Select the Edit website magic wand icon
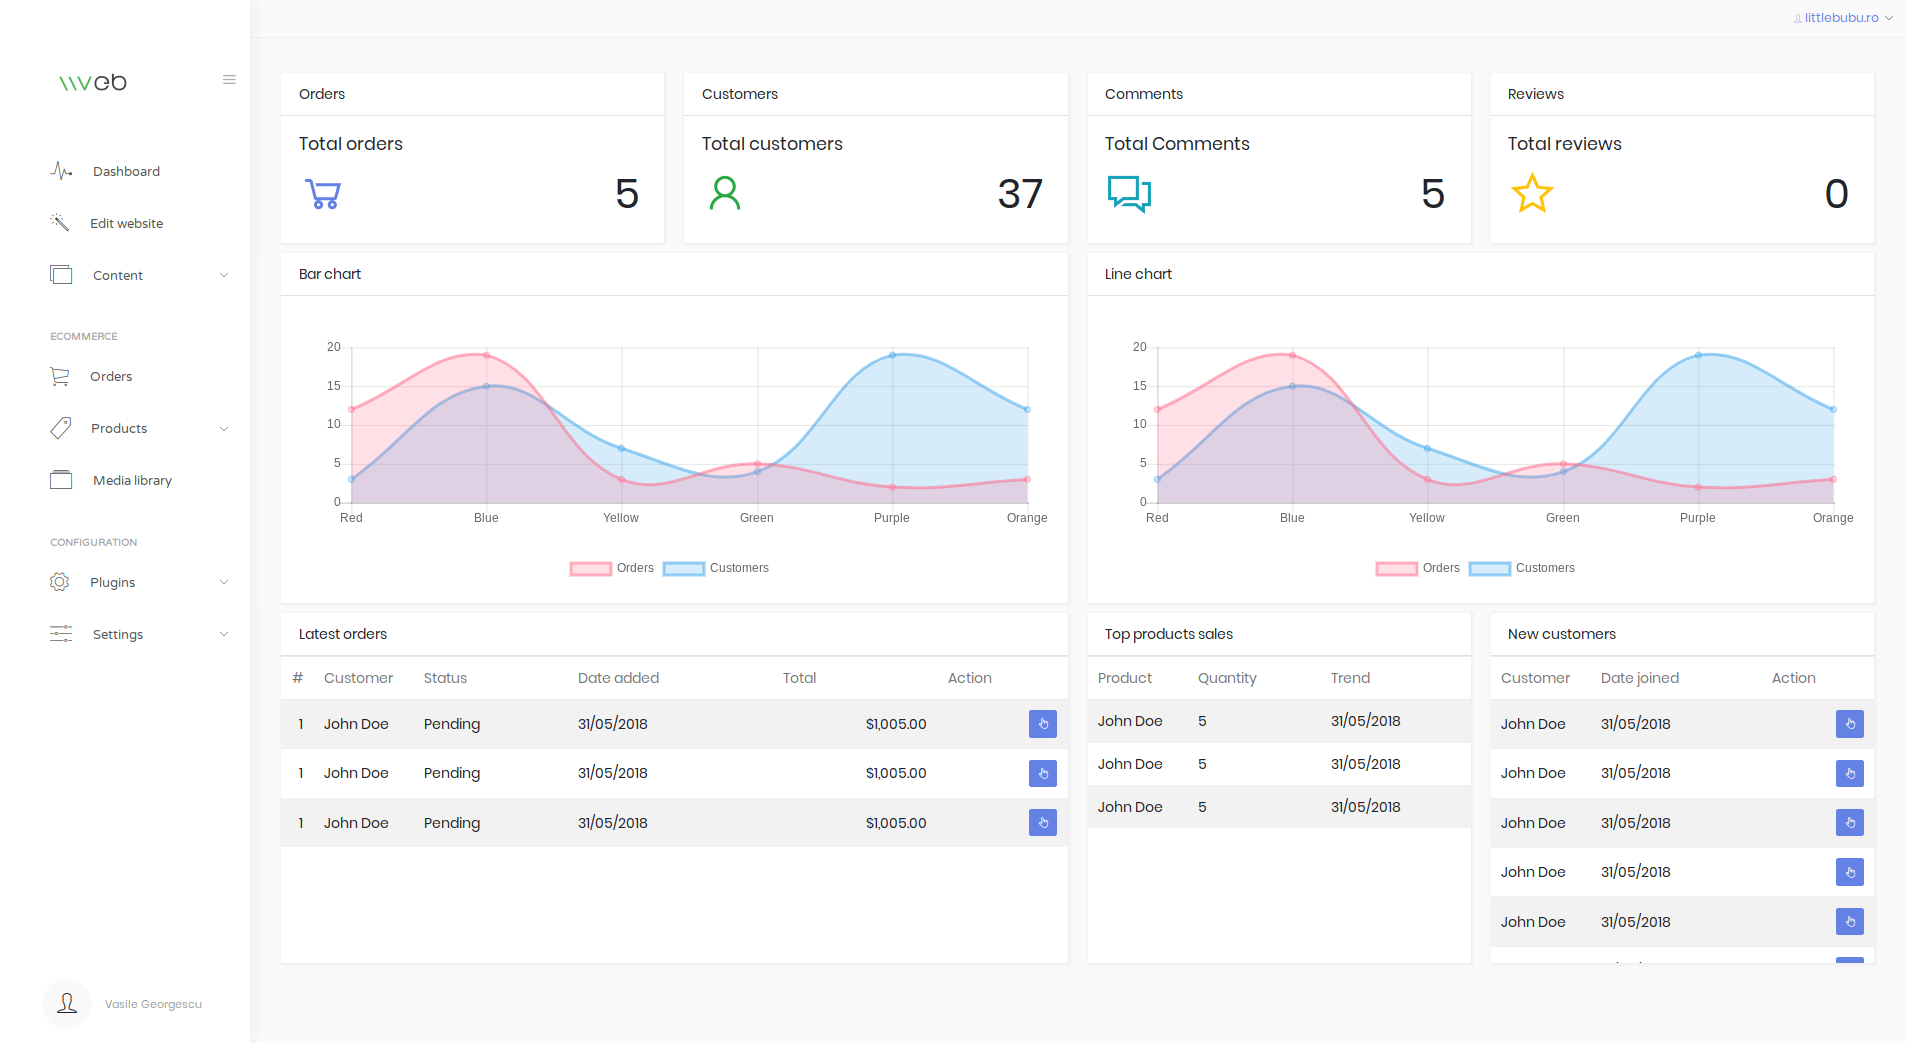1905x1043 pixels. click(61, 222)
